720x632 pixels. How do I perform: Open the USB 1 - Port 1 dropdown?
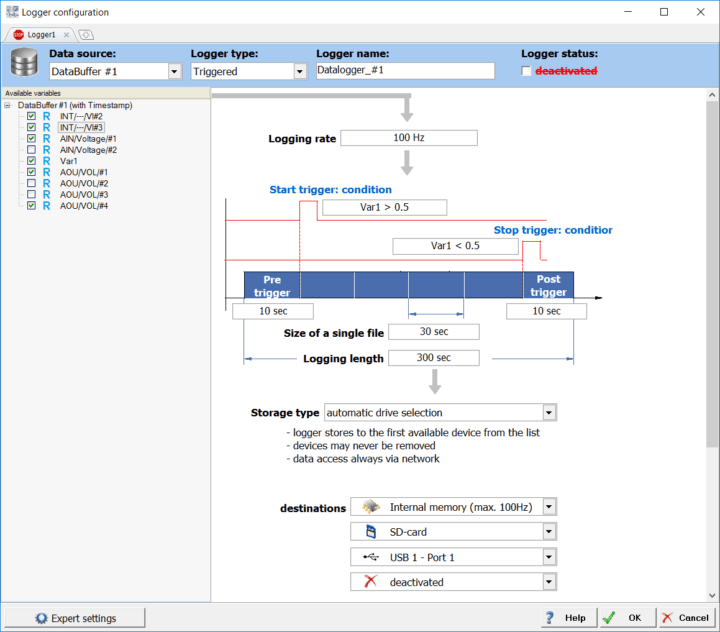pyautogui.click(x=549, y=557)
